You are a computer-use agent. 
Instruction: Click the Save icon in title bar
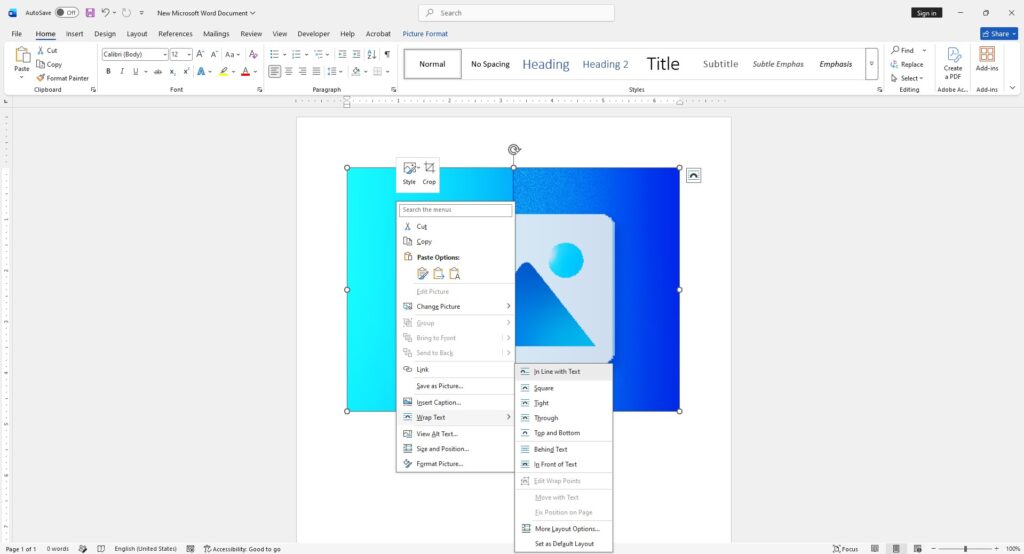90,12
